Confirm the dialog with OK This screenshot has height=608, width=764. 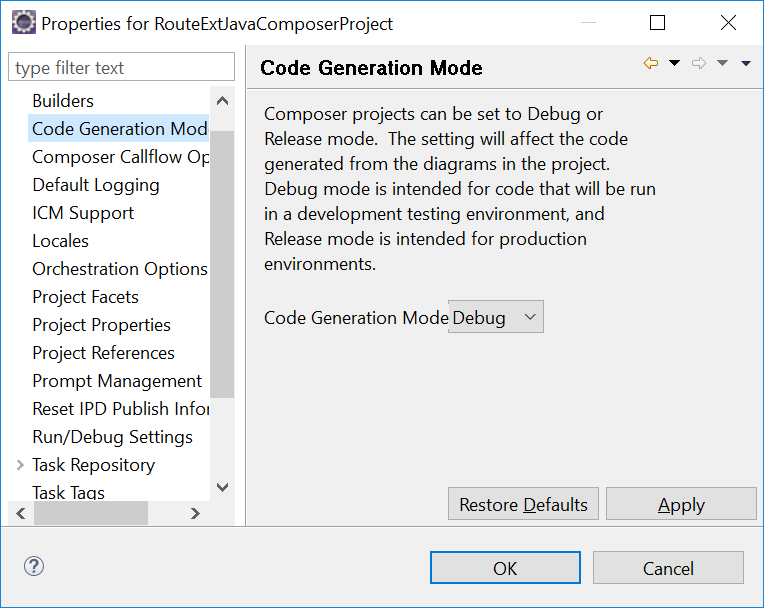tap(505, 568)
